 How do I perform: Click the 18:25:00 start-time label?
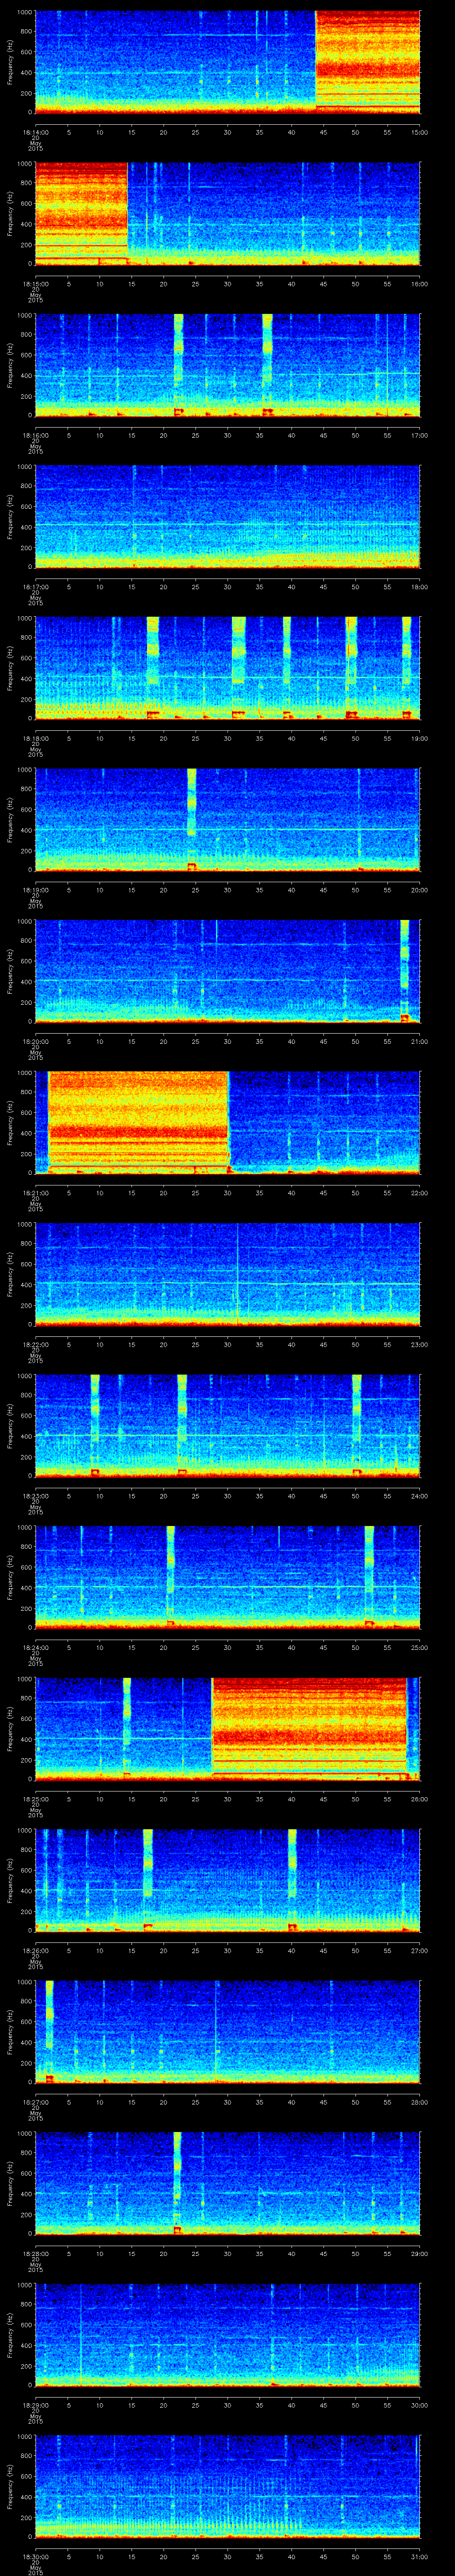click(35, 1799)
